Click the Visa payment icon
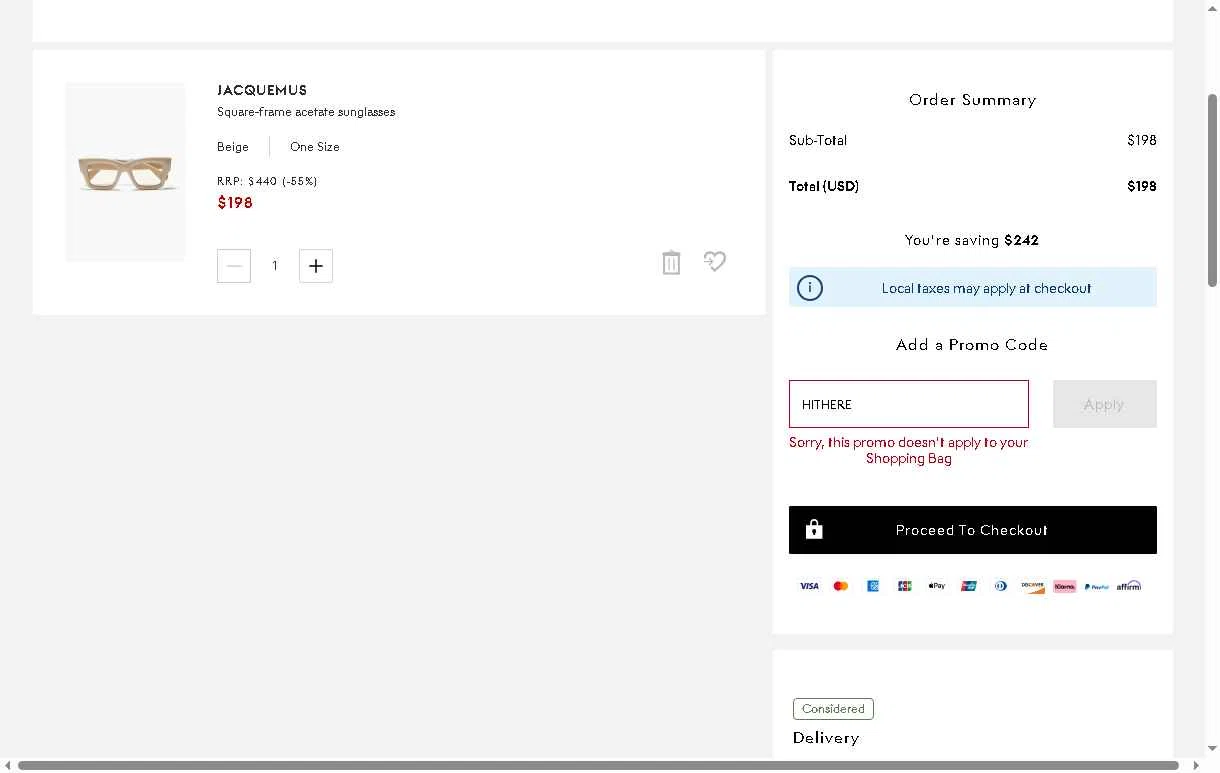Viewport: 1220px width, 773px height. [809, 586]
